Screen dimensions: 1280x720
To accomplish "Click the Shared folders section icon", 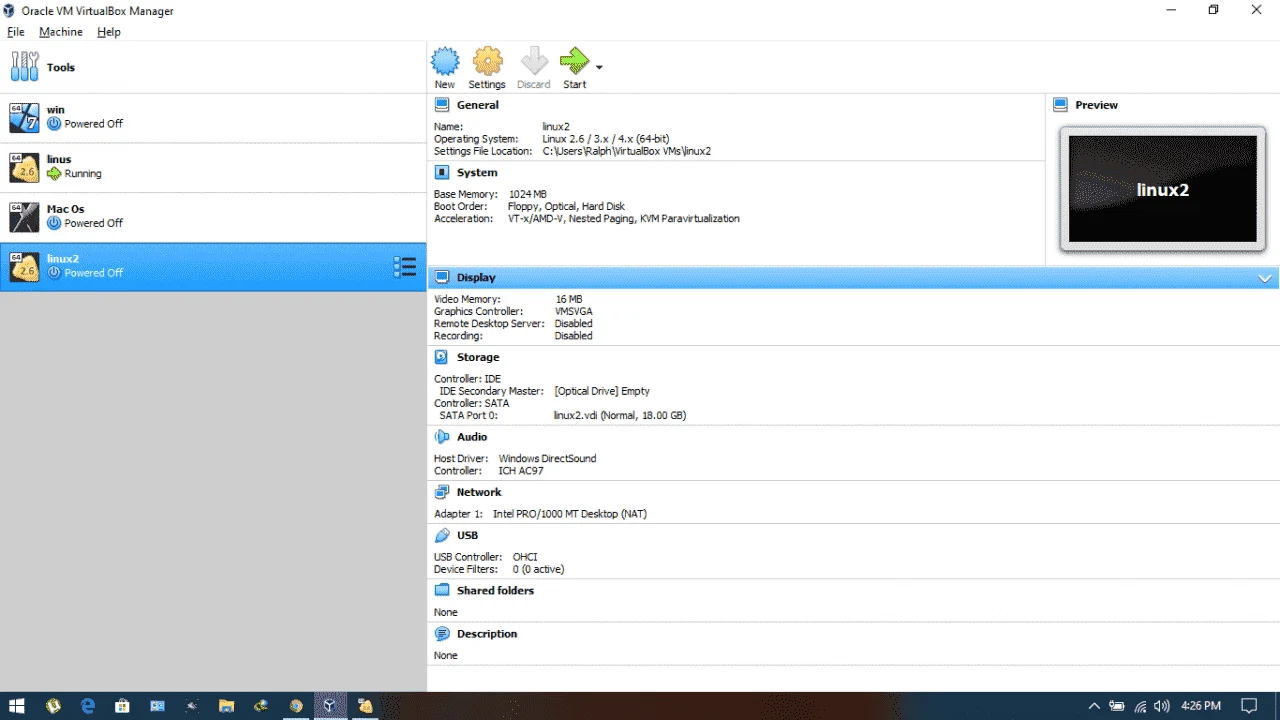I will pos(442,590).
